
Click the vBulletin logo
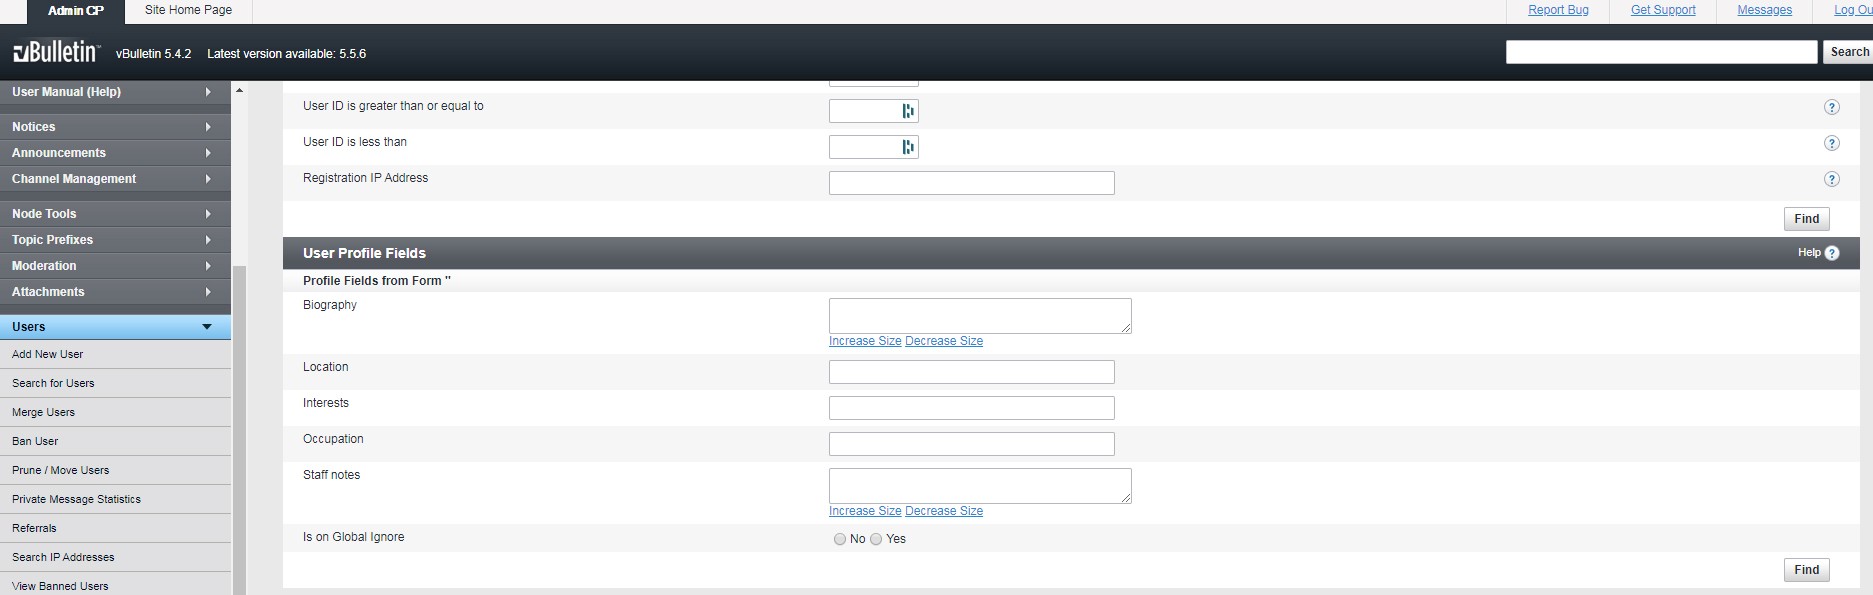tap(56, 53)
